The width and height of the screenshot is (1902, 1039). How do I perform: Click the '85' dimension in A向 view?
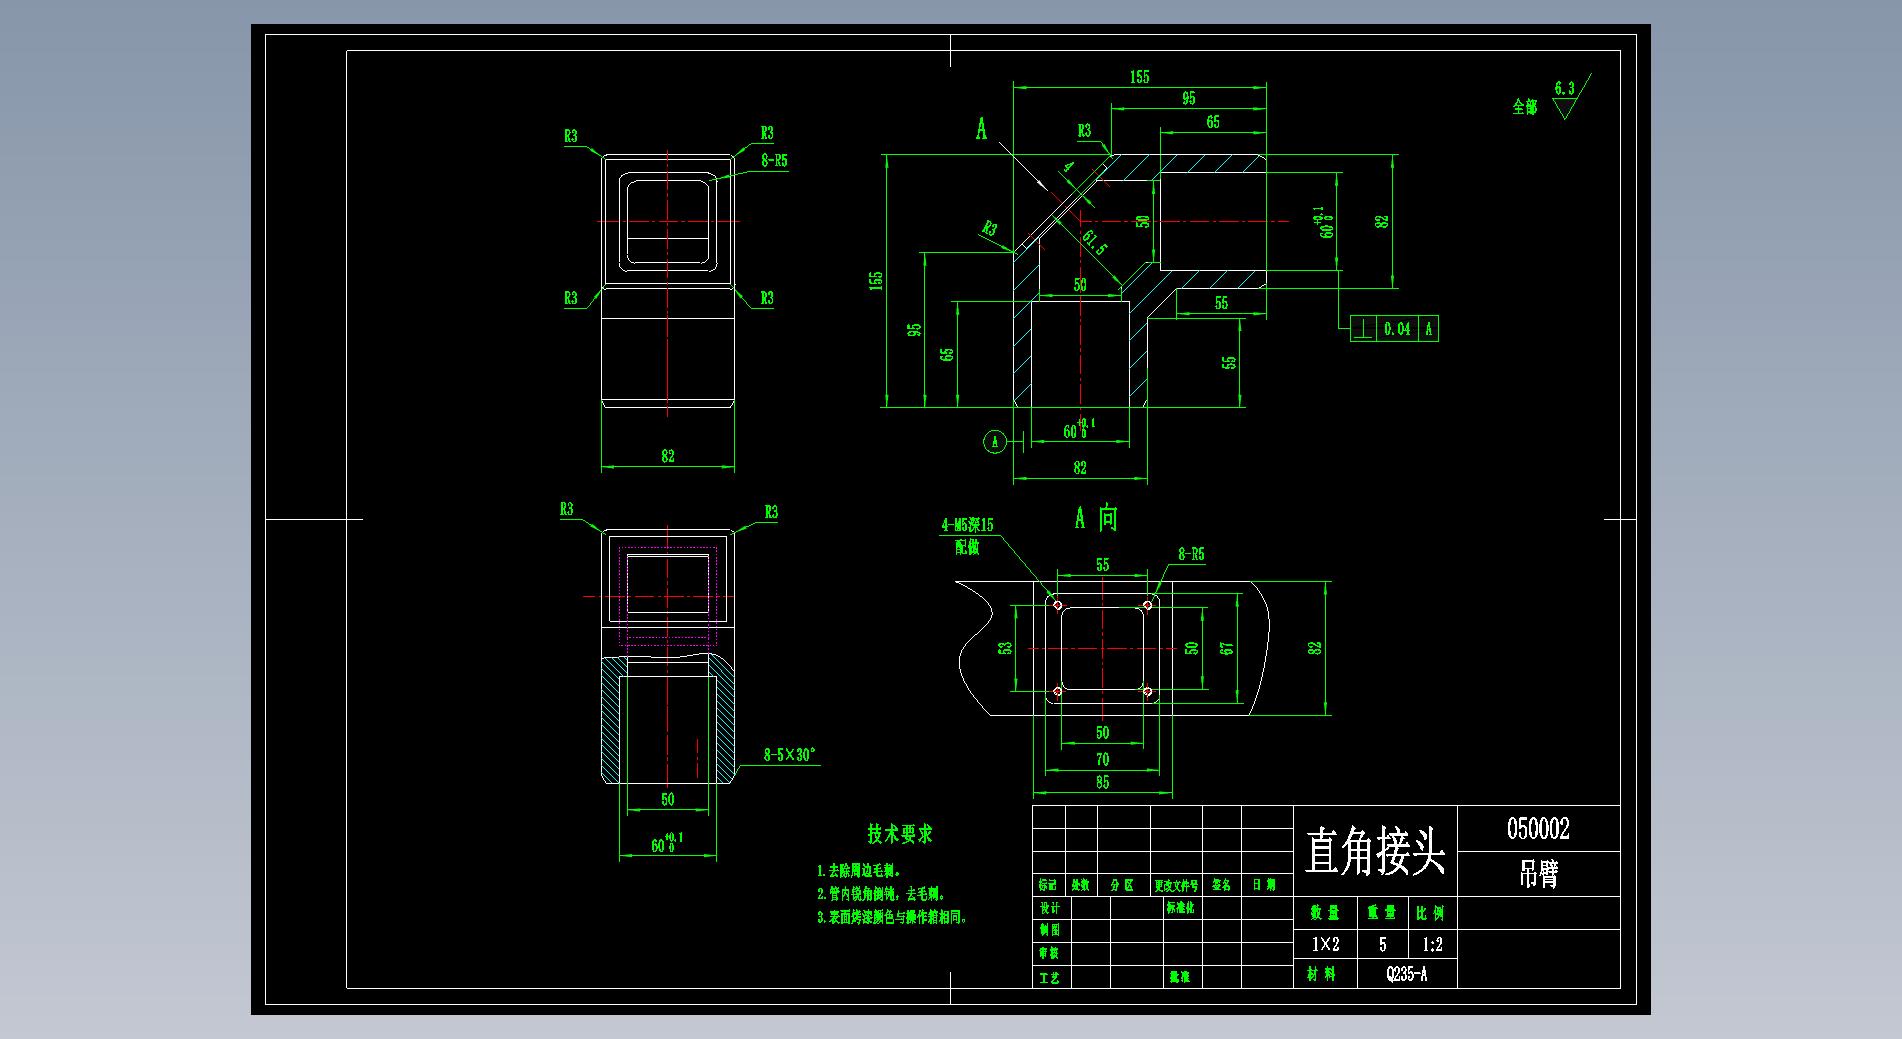click(x=1102, y=783)
